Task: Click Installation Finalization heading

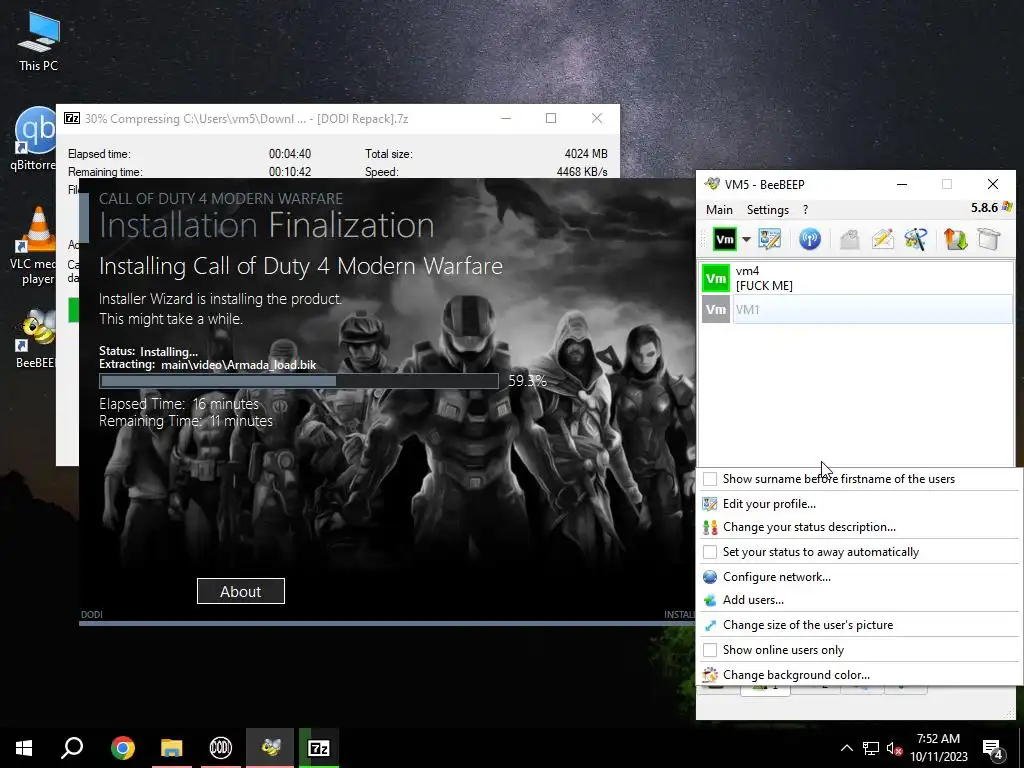Action: coord(266,225)
